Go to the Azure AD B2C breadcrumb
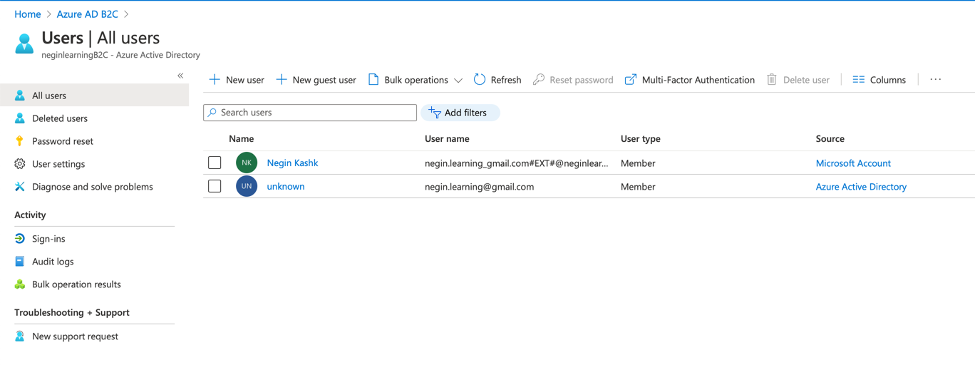 click(x=87, y=14)
